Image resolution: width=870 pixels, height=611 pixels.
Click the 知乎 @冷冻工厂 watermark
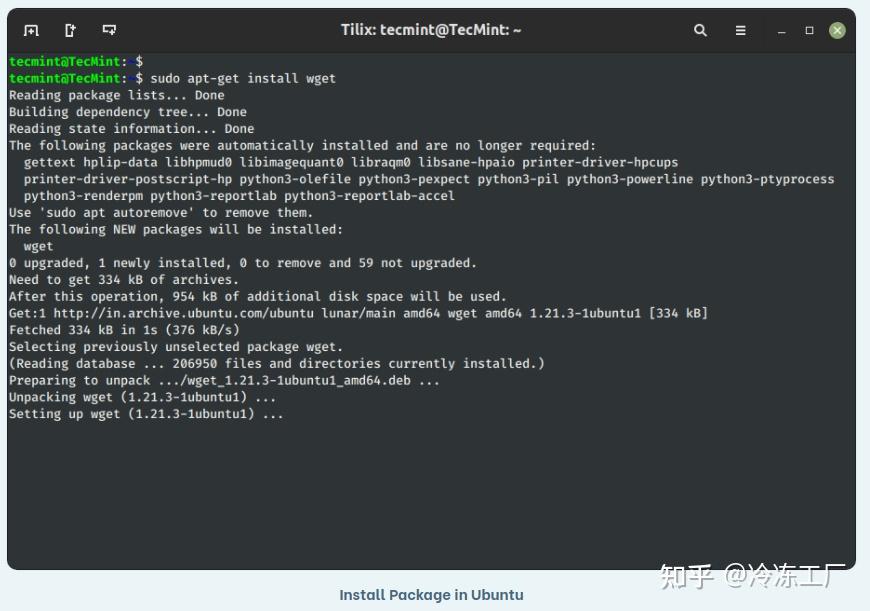pos(752,575)
